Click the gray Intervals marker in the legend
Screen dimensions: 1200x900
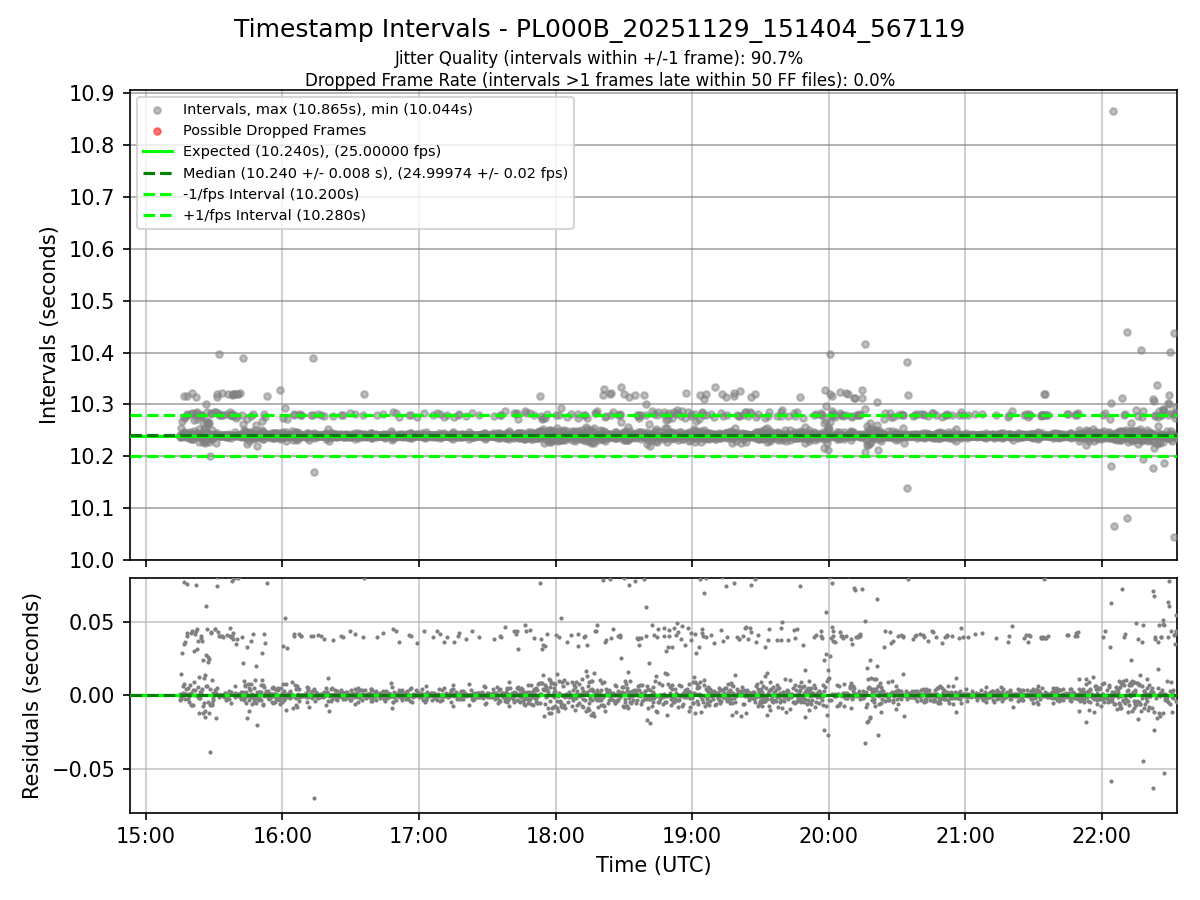(157, 110)
